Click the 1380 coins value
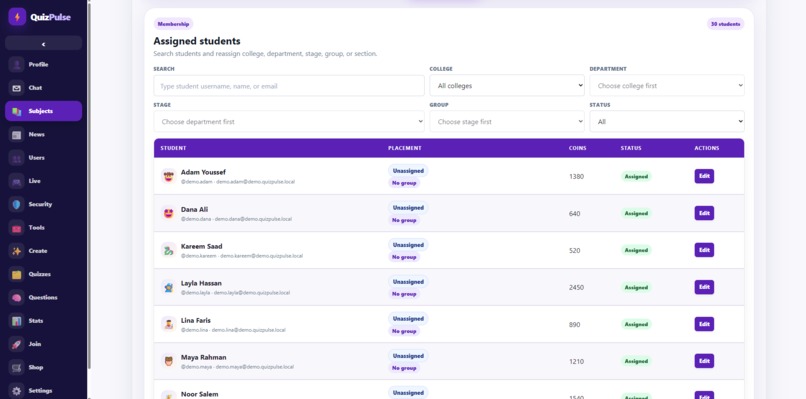806x399 pixels. [576, 176]
